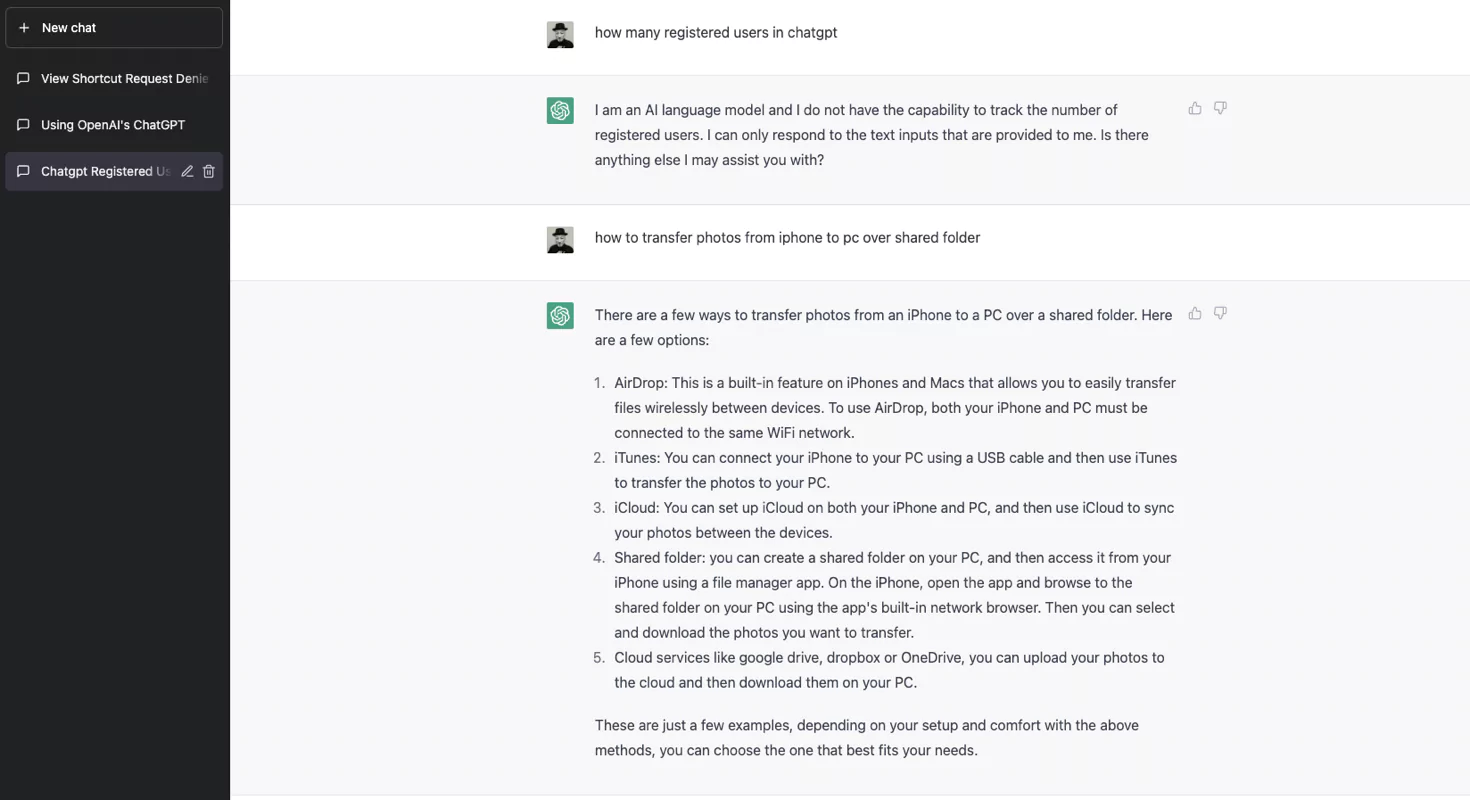Delete the Chatgpt Registered chat via trash icon
The image size is (1470, 800).
(209, 171)
